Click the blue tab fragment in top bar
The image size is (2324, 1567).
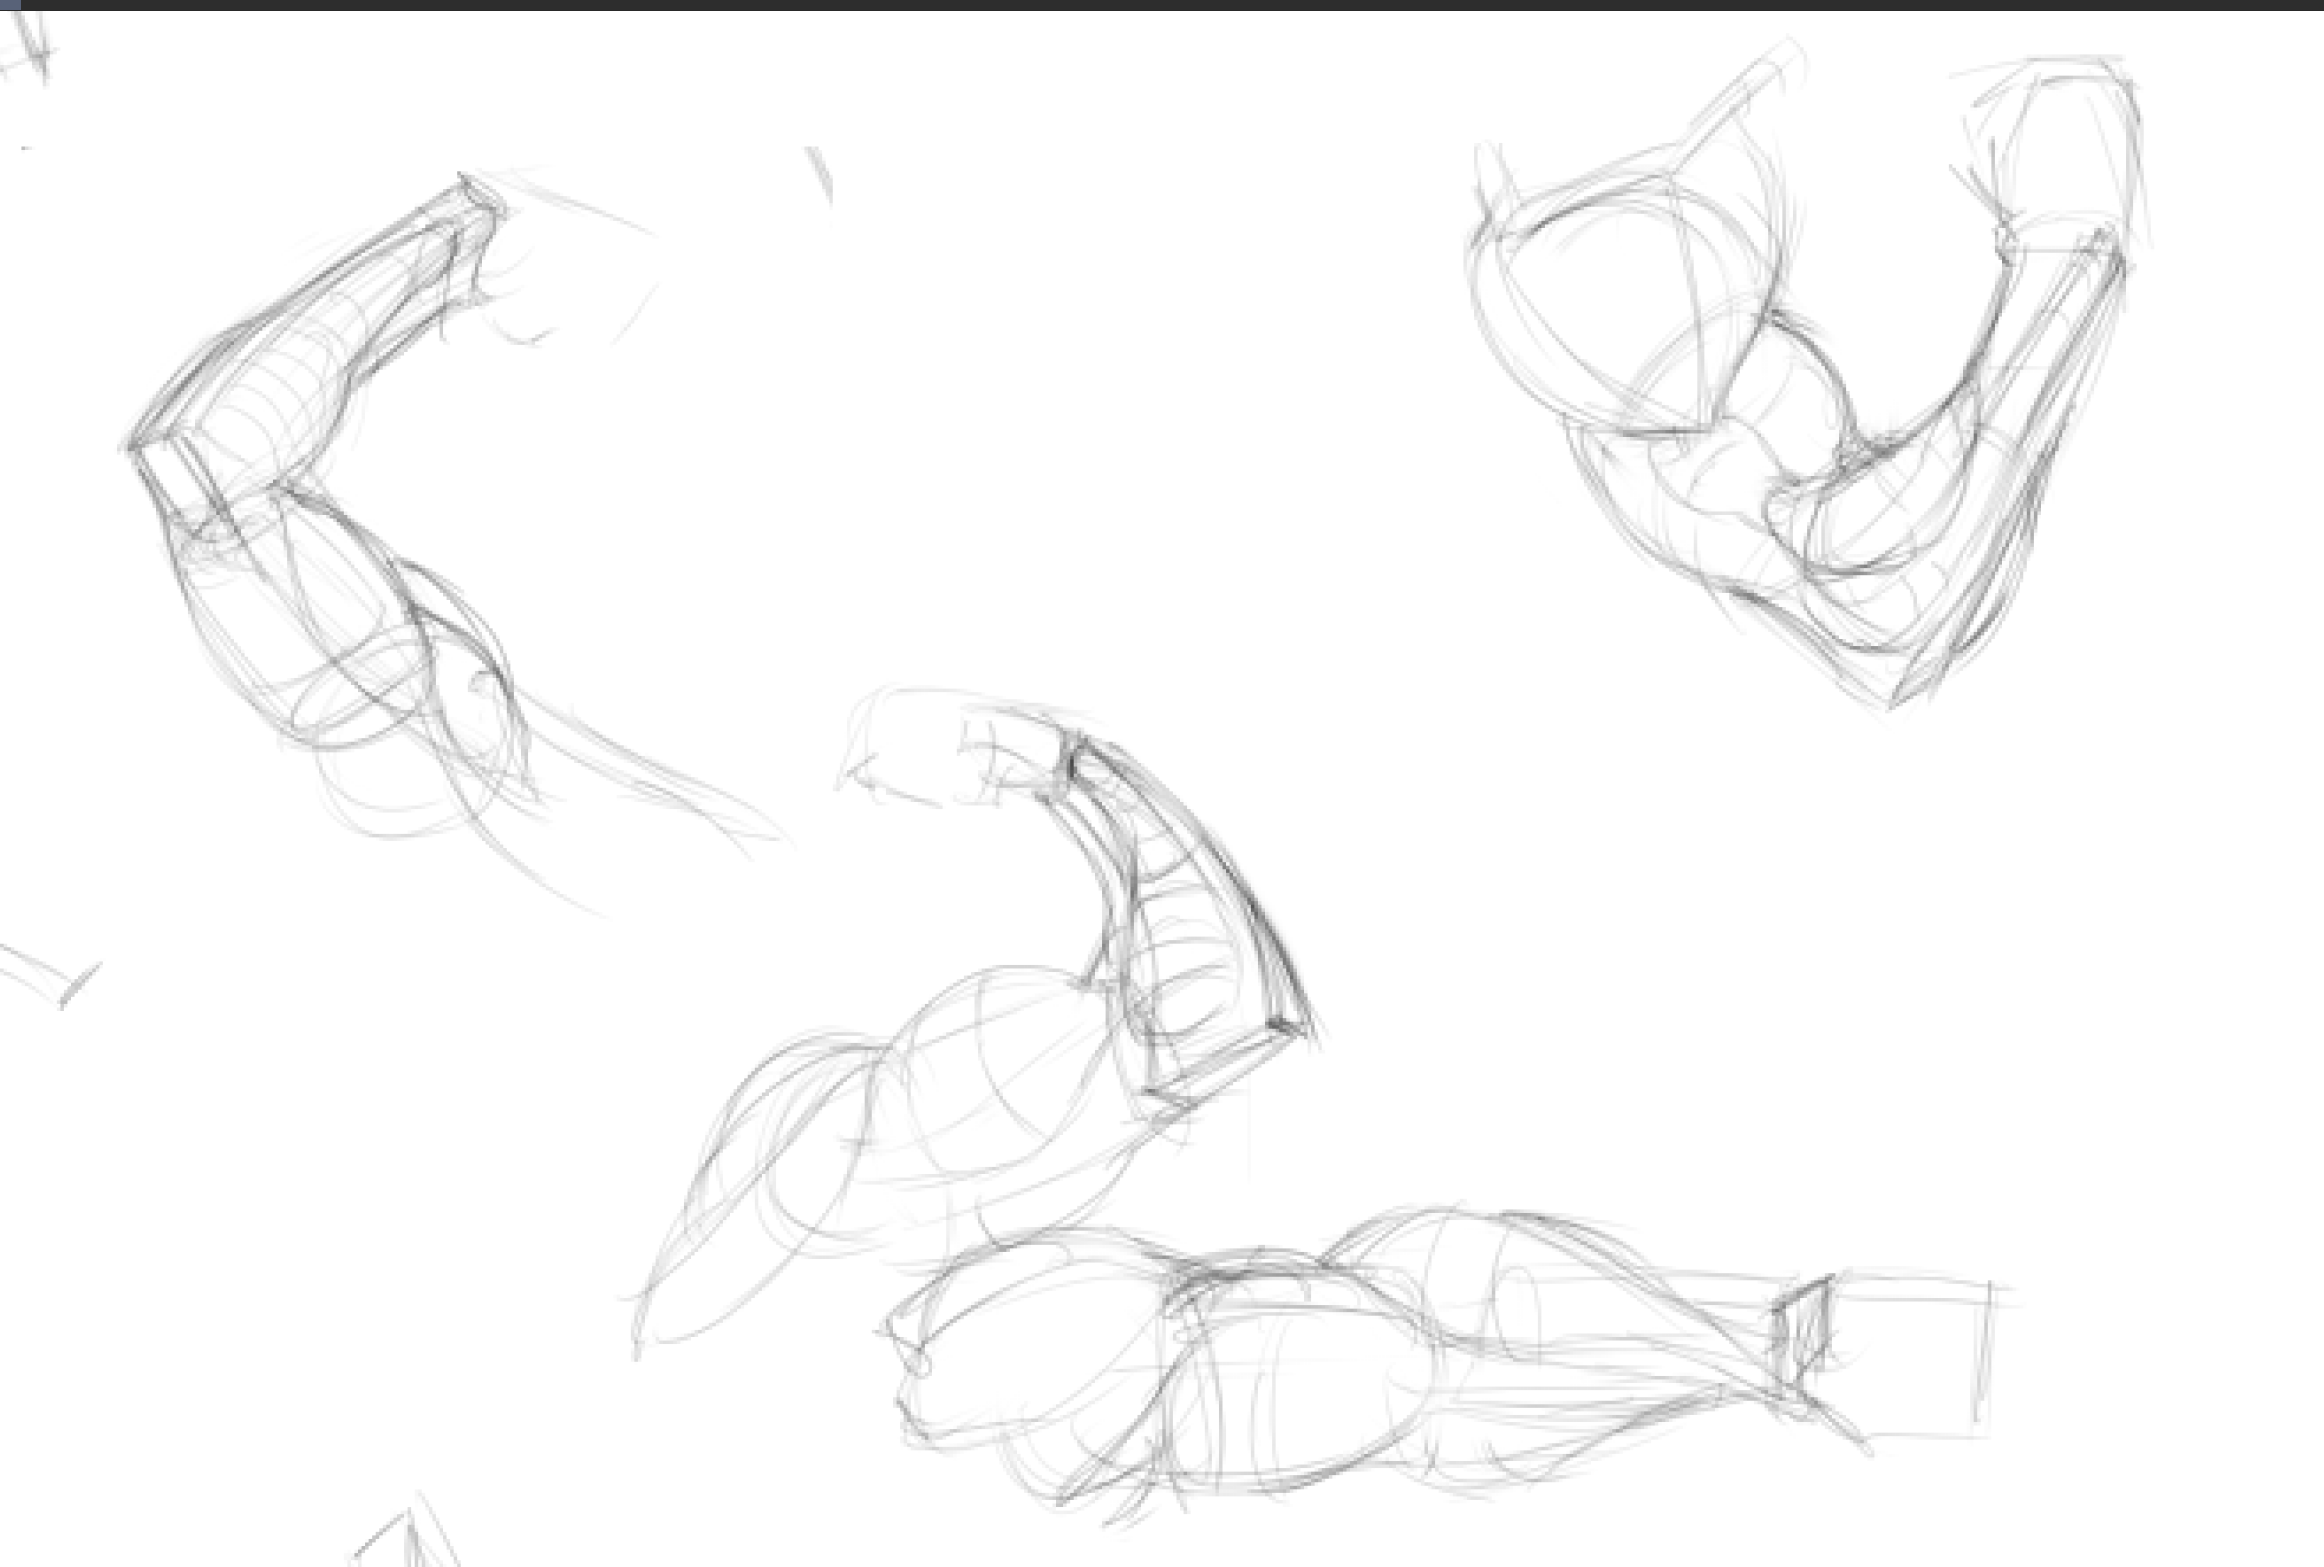click(x=8, y=4)
